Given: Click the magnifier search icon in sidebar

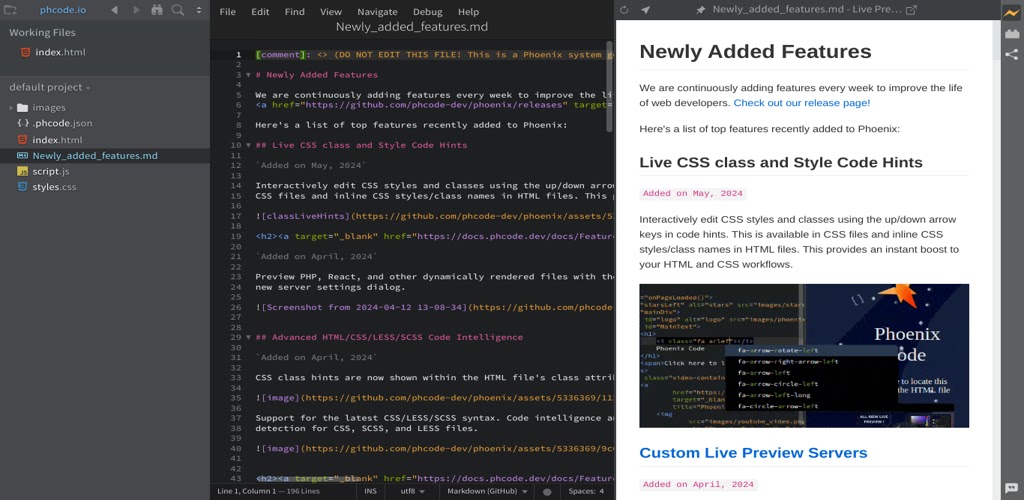Looking at the screenshot, I should pos(178,10).
